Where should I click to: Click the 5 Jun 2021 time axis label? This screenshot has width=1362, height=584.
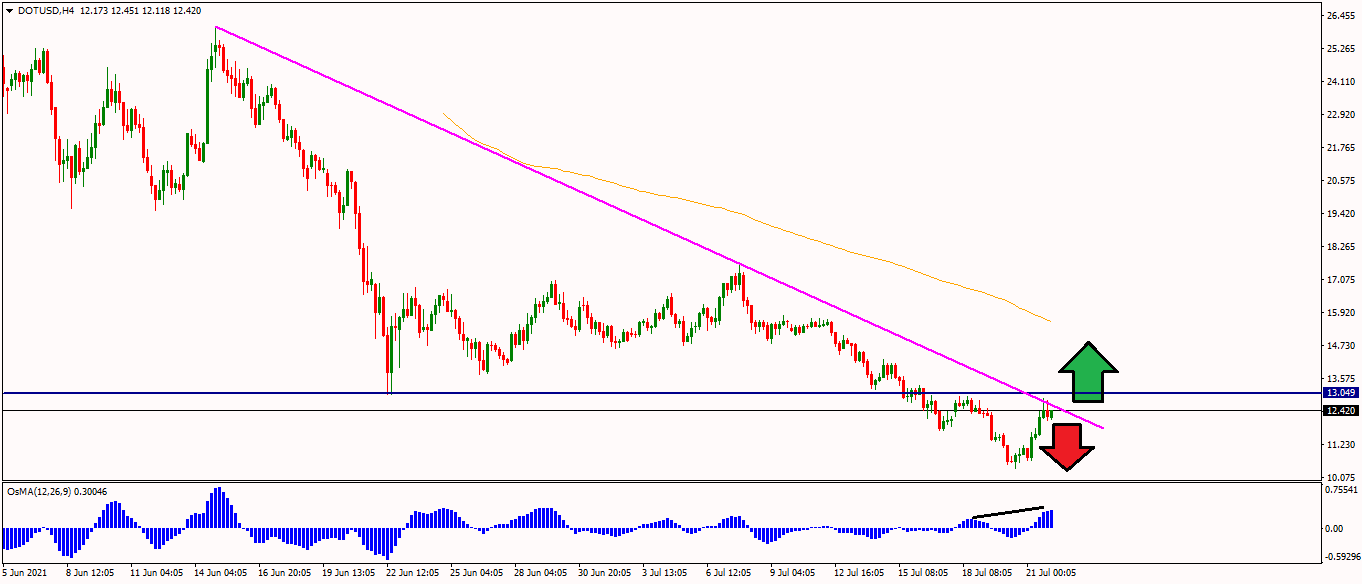tap(24, 574)
